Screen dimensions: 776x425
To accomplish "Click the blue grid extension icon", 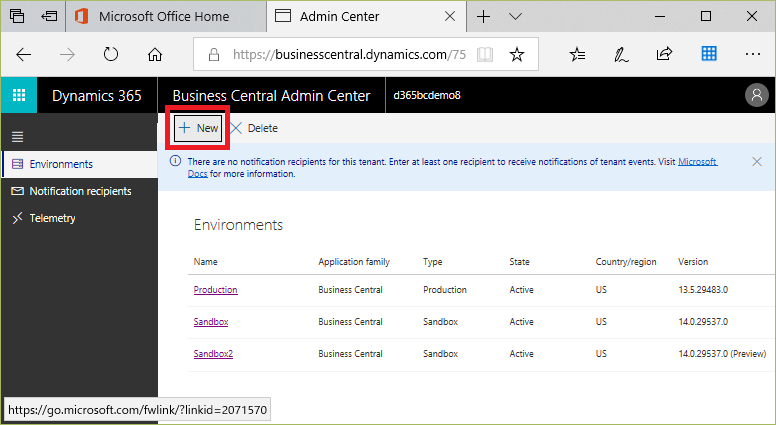I will (x=709, y=53).
